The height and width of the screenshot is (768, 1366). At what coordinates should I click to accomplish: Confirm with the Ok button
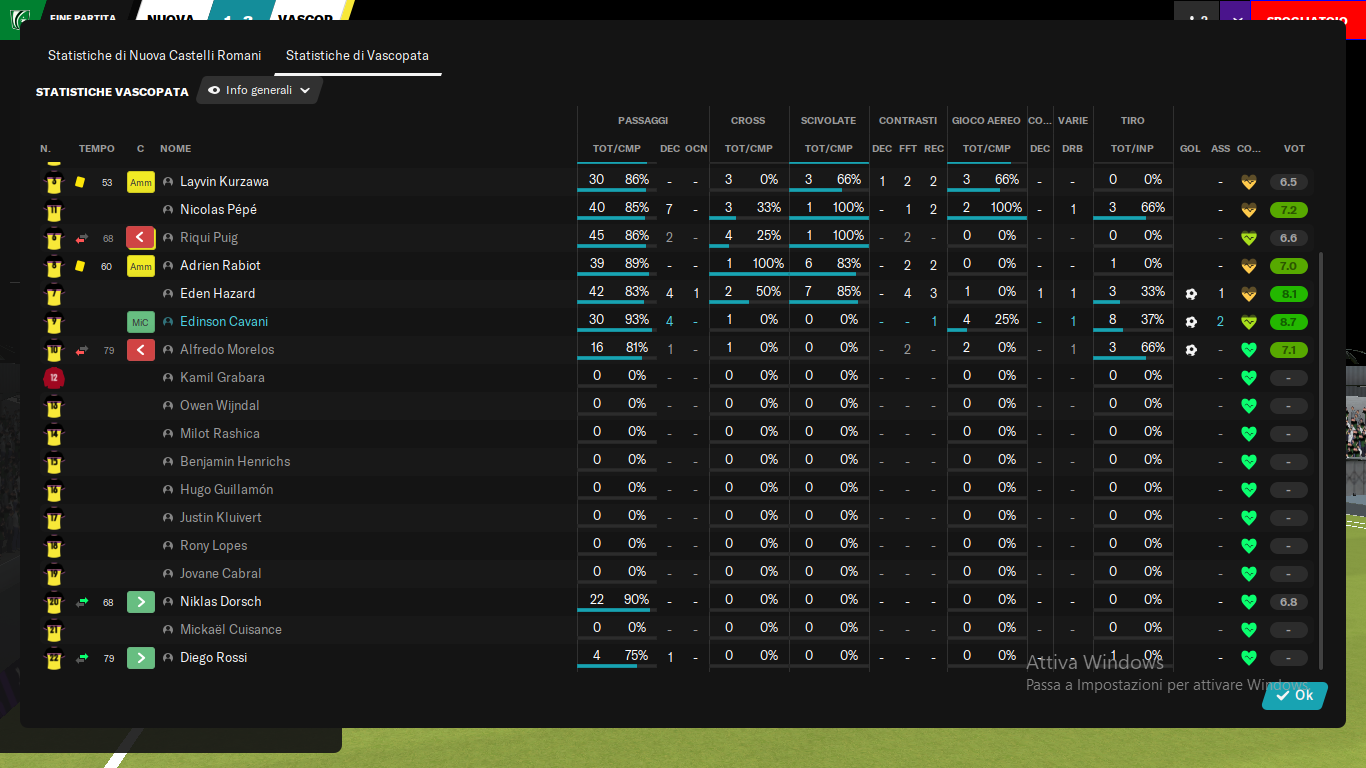[1295, 695]
